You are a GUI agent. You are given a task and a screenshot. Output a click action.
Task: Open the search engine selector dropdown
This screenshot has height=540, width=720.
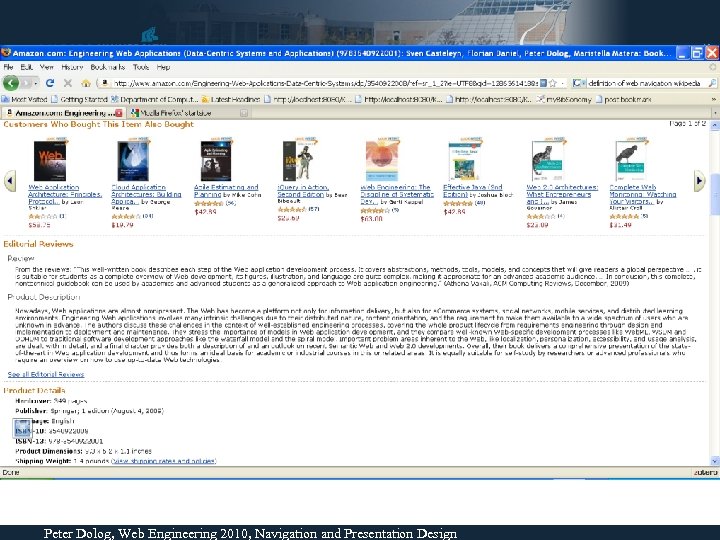point(579,83)
